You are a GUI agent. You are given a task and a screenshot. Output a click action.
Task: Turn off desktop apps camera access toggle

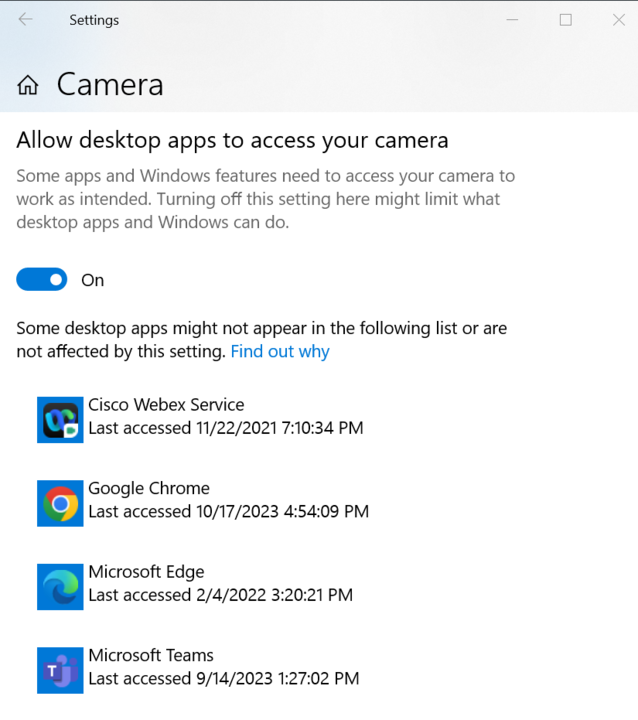click(x=42, y=280)
